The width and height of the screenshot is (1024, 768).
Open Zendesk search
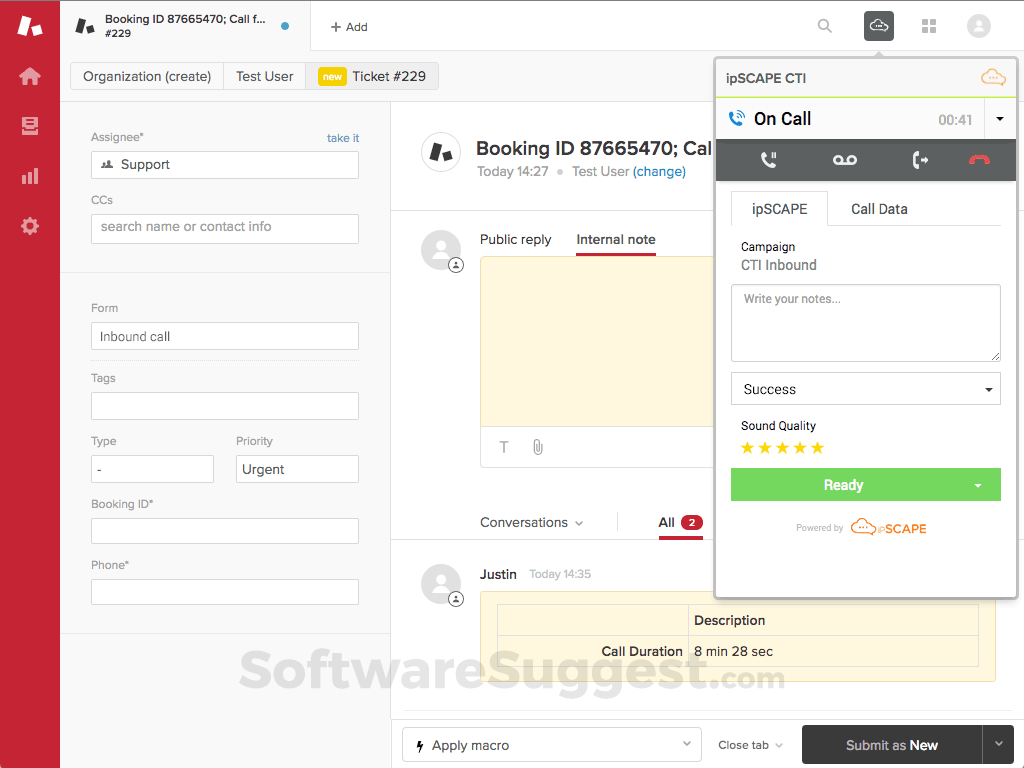[824, 26]
